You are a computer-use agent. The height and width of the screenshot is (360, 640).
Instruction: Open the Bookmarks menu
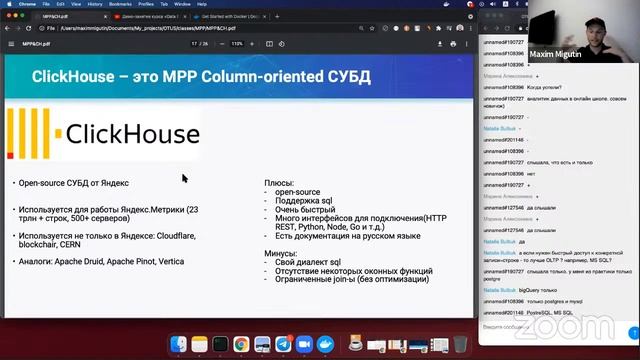(x=120, y=4)
